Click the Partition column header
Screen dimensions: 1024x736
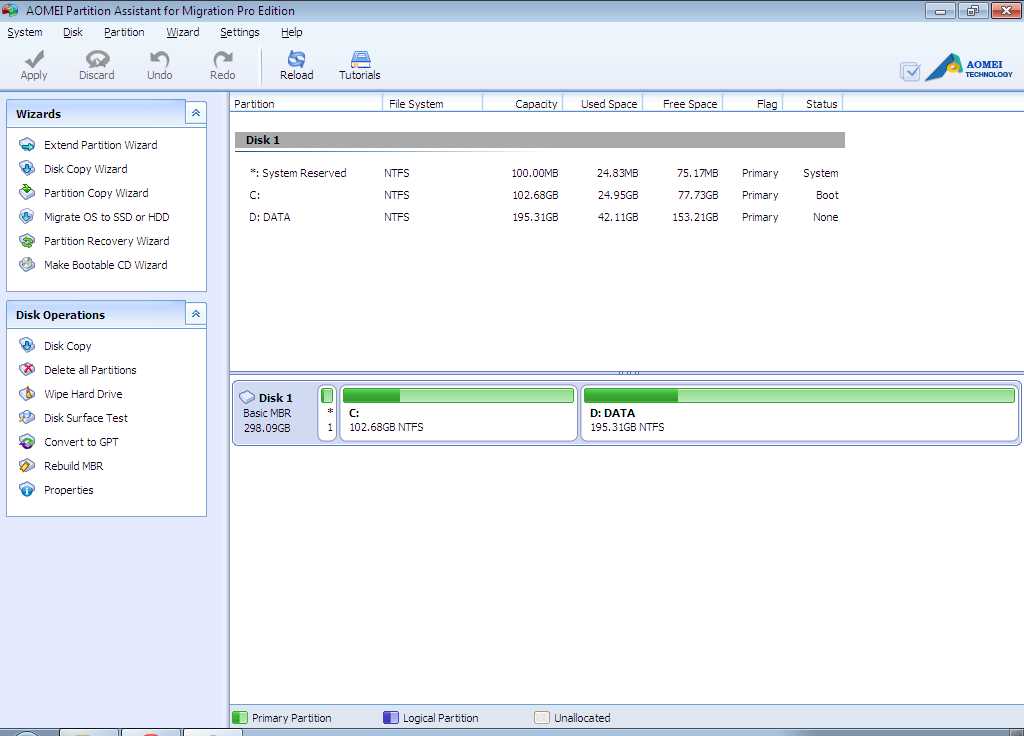point(306,103)
